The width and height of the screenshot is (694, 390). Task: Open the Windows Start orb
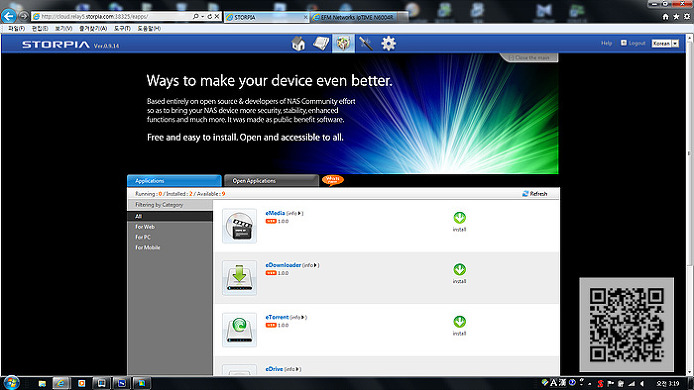(x=11, y=383)
